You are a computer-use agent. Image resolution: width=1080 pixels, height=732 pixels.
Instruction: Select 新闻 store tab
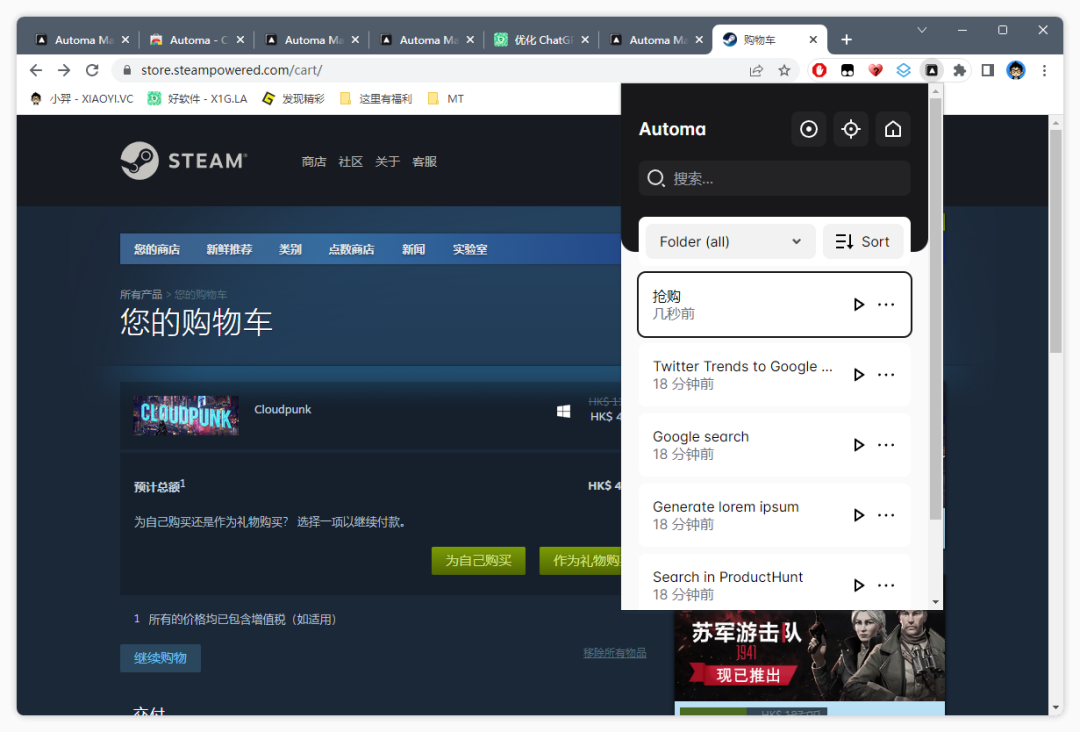click(413, 249)
